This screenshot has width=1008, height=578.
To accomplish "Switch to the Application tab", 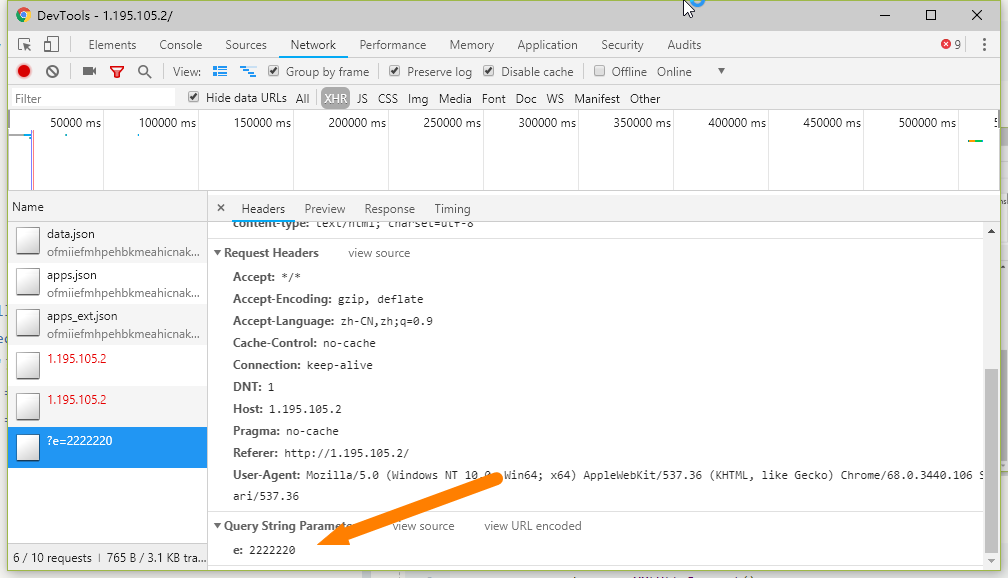I will click(x=548, y=44).
